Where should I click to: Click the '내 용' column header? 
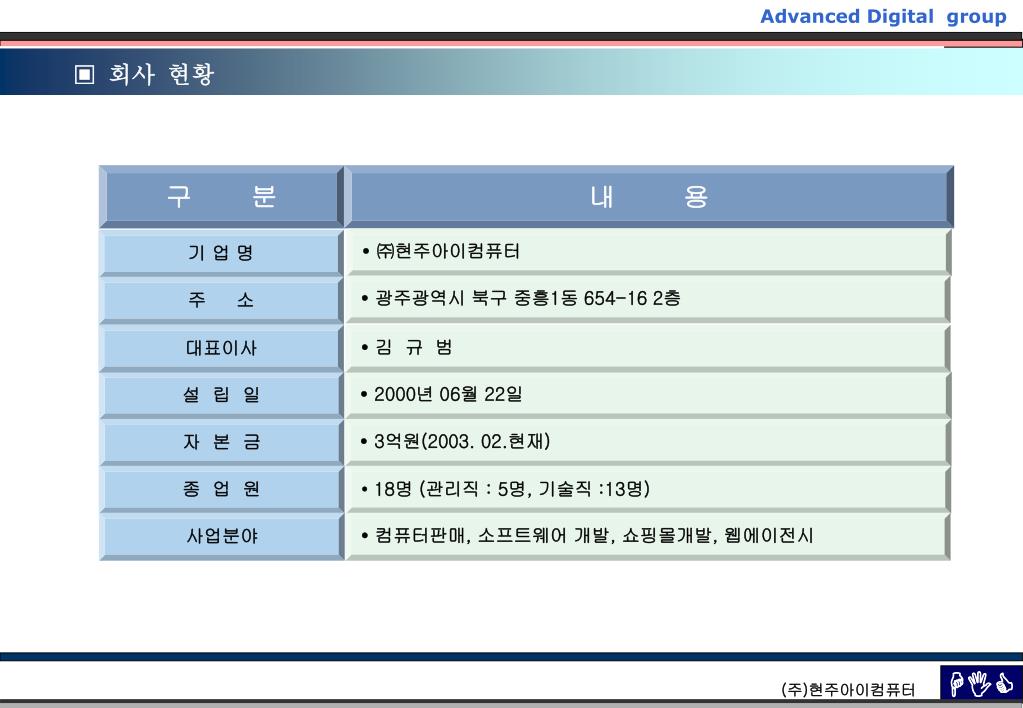[x=649, y=196]
